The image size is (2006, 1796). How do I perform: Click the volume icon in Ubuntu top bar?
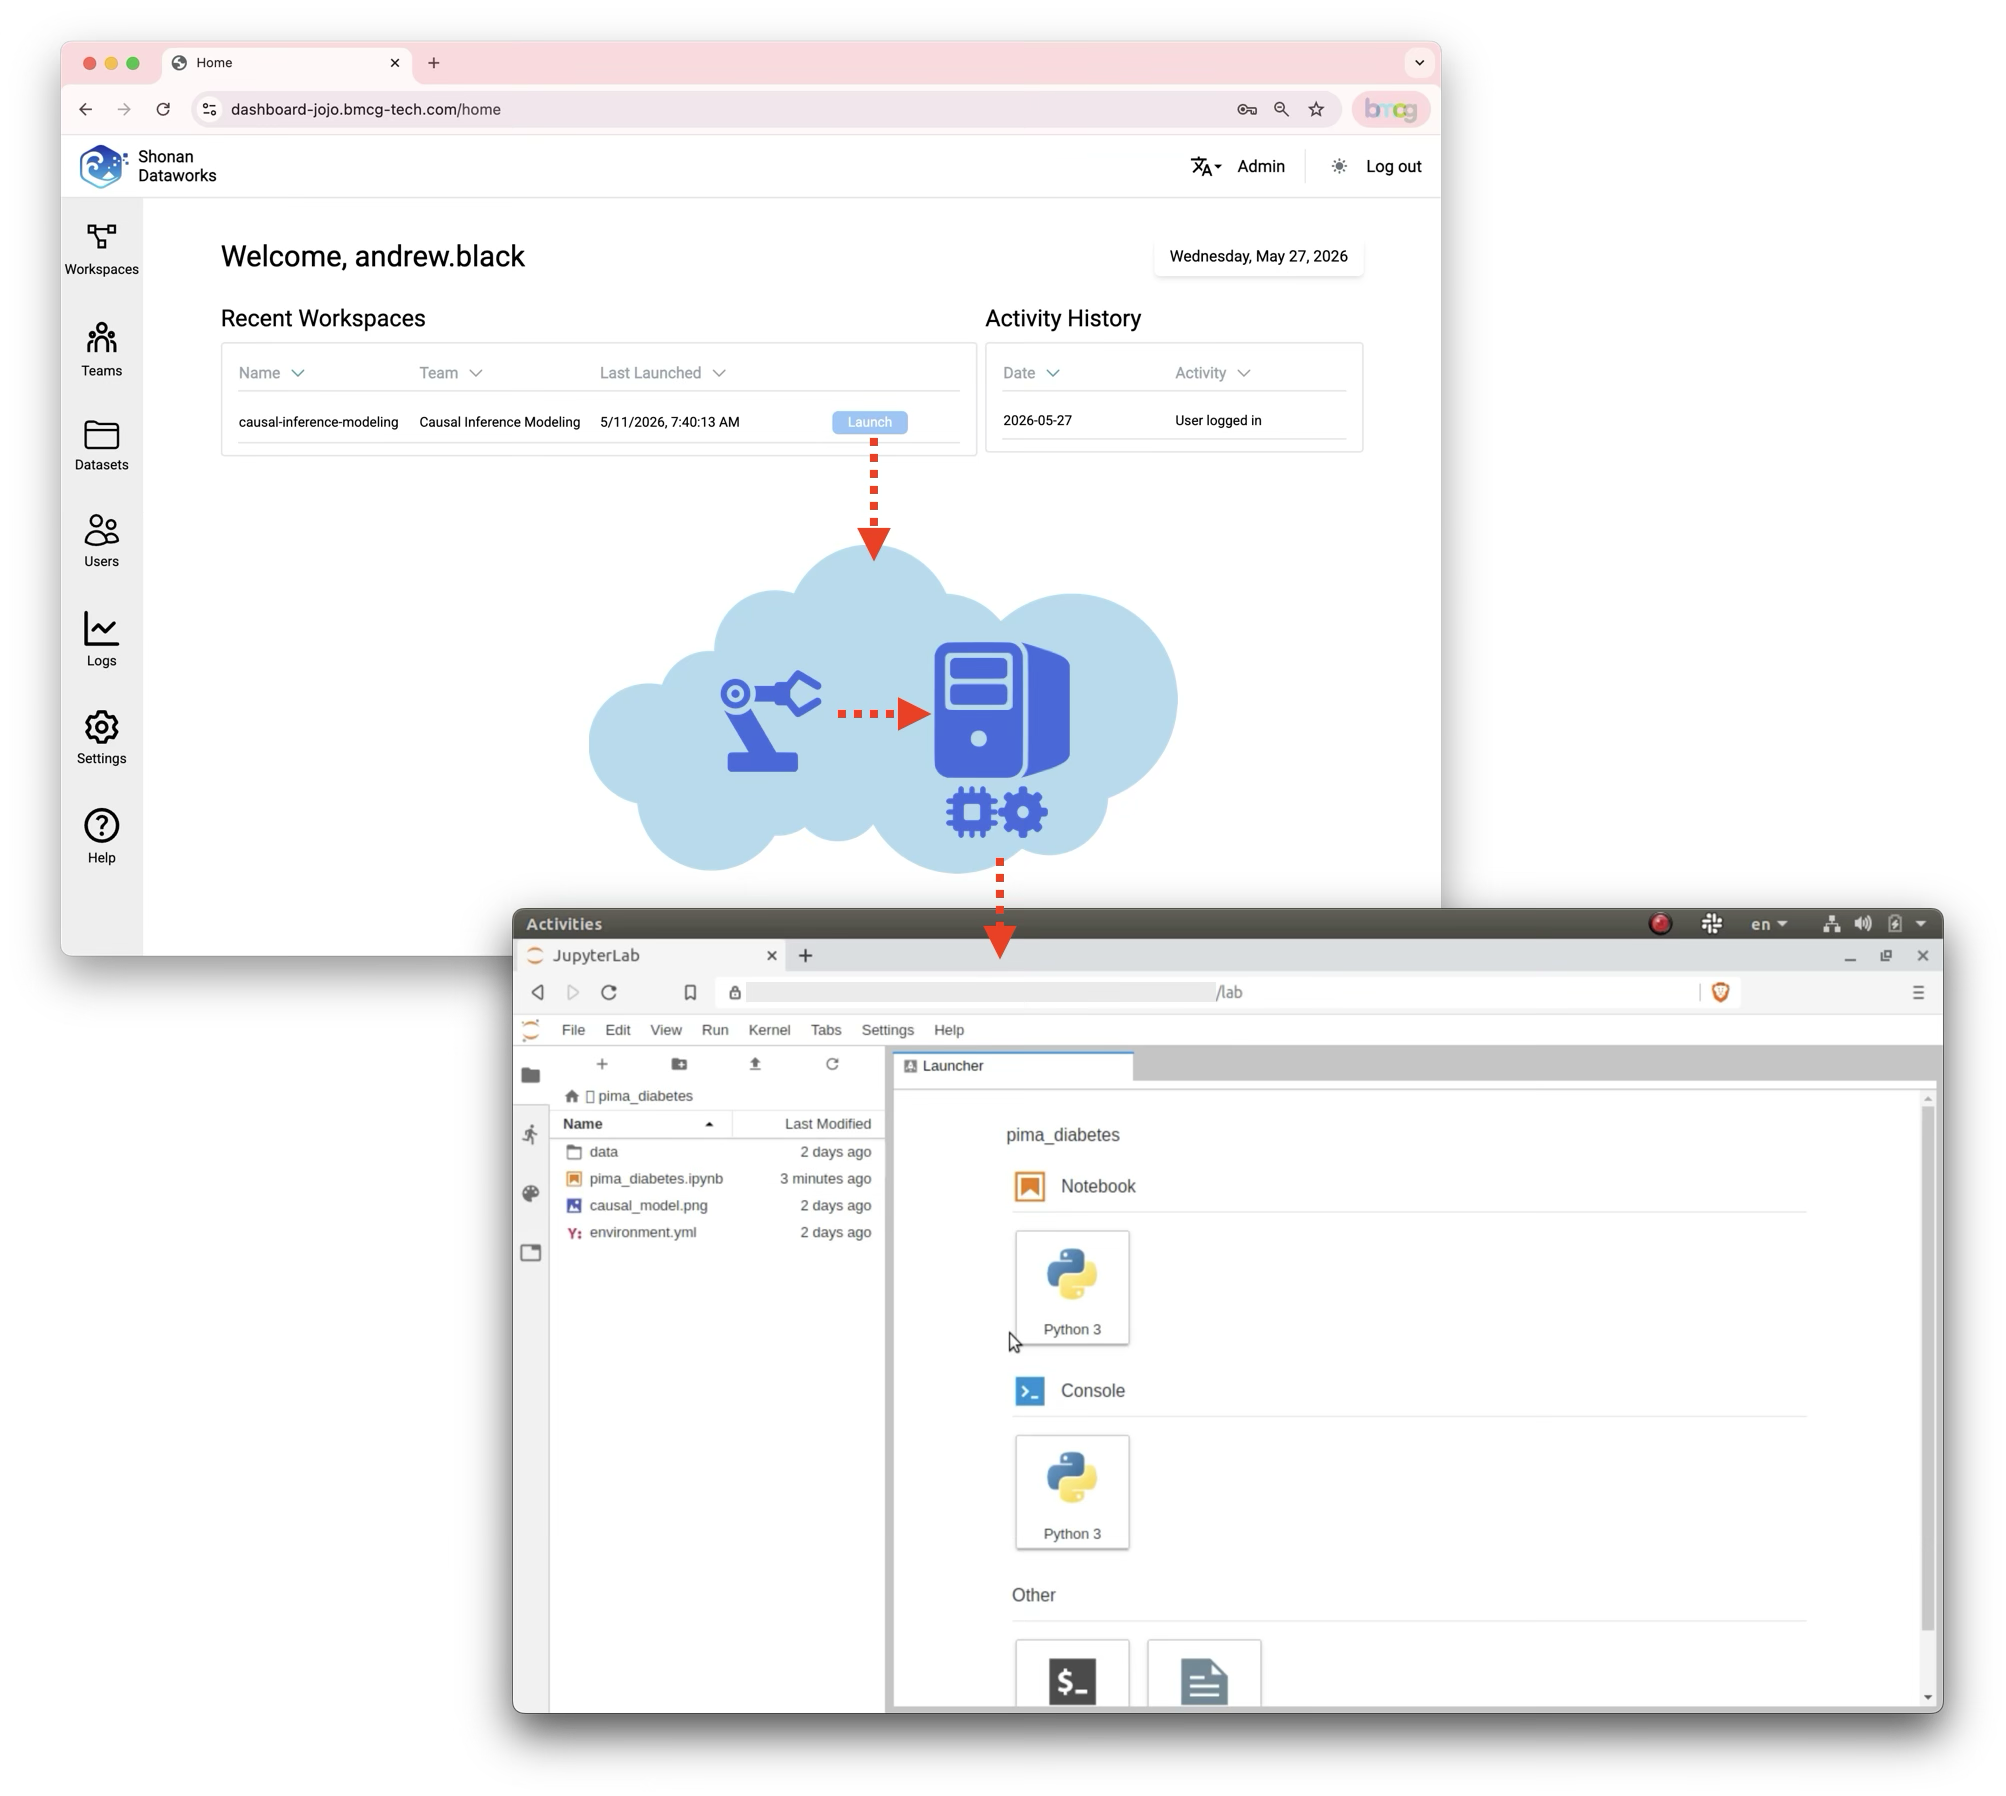point(1862,924)
